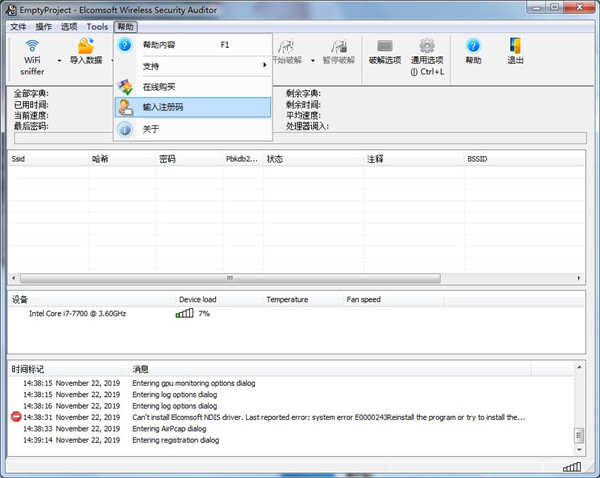Click the log scroll up arrow
600x478 pixels.
click(579, 367)
